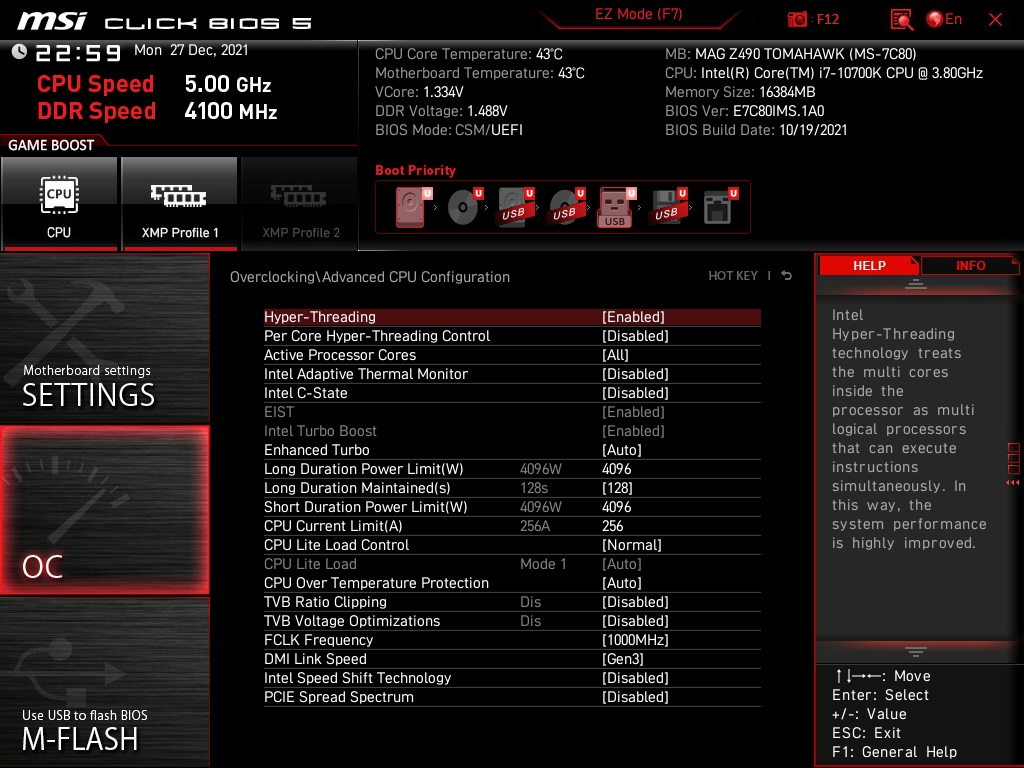Edit Short Duration Power Limit 4096 field
This screenshot has height=768, width=1024.
616,506
